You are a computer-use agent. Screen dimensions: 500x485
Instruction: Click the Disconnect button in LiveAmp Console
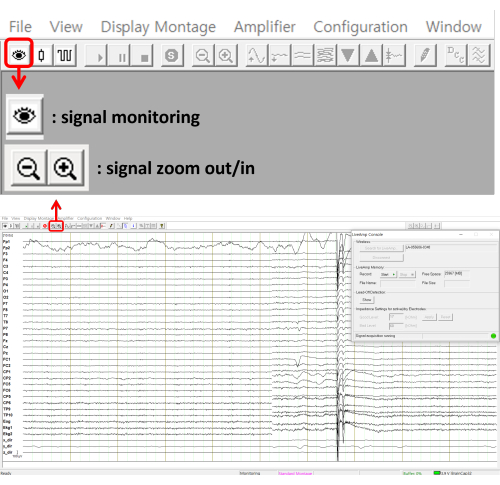(x=381, y=258)
